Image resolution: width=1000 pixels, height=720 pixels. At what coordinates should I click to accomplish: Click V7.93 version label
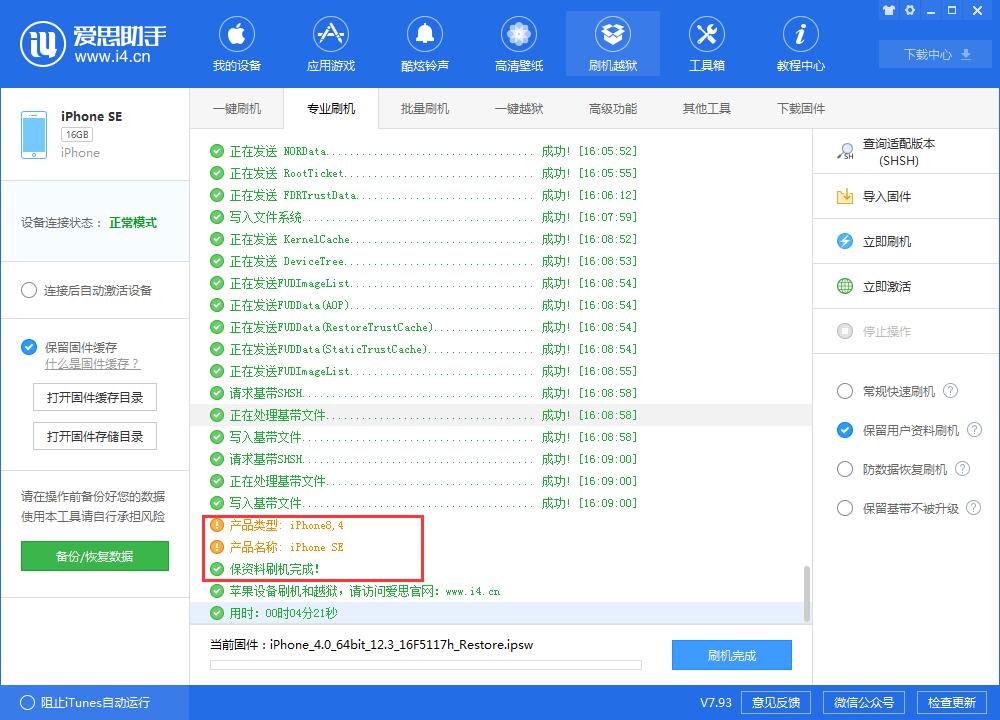[716, 702]
